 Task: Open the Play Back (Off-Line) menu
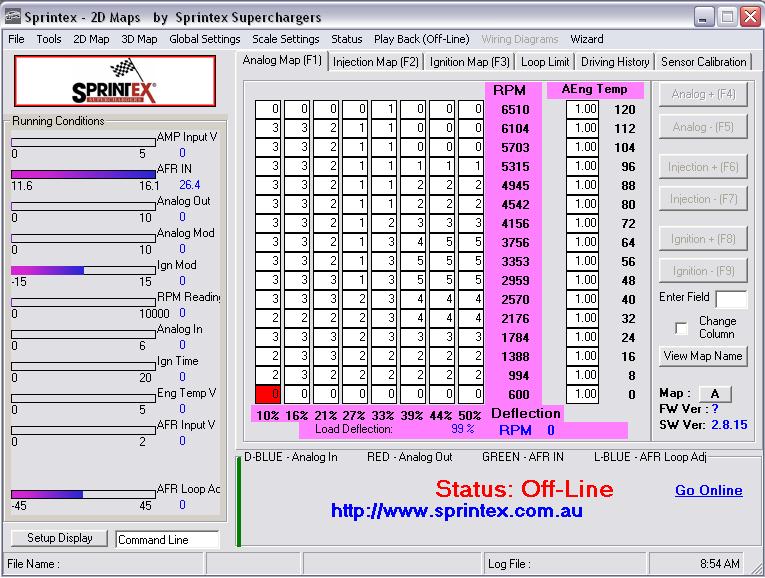(421, 39)
